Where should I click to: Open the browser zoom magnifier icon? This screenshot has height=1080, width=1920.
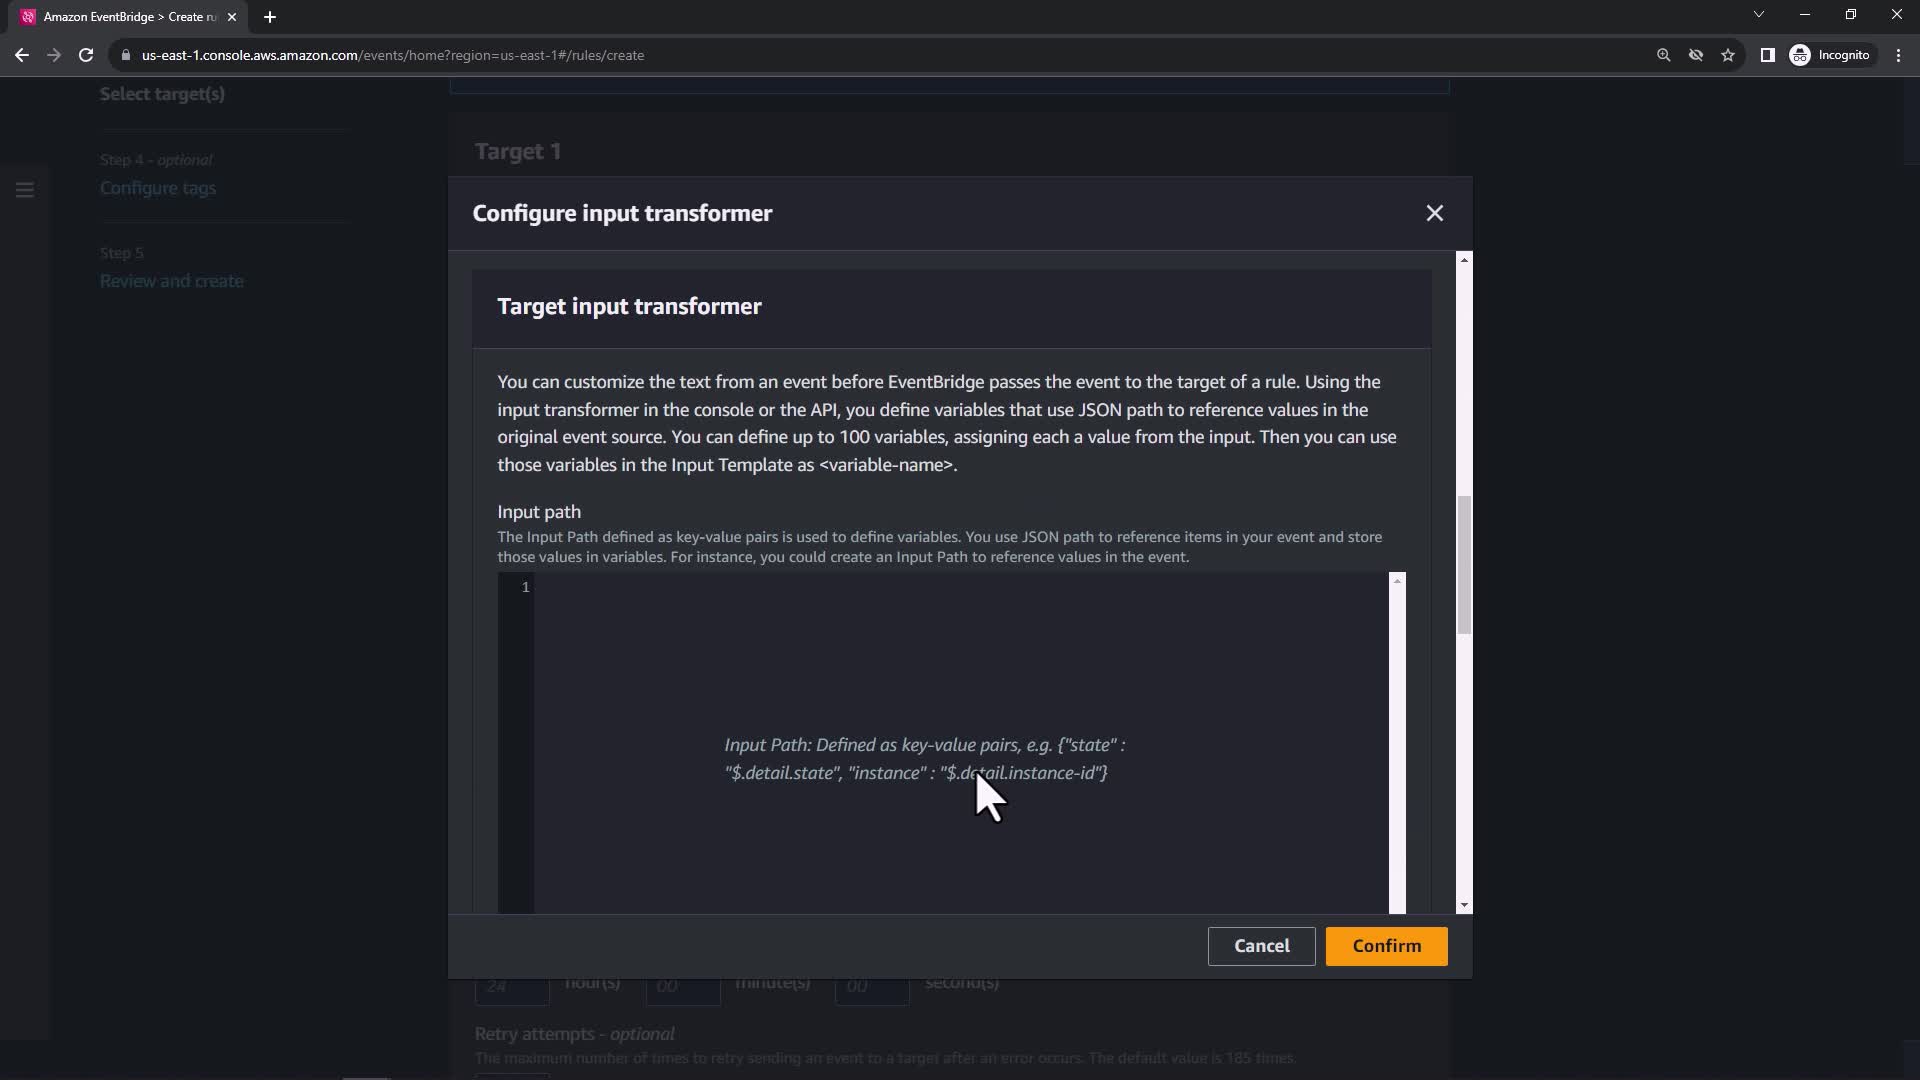1663,55
